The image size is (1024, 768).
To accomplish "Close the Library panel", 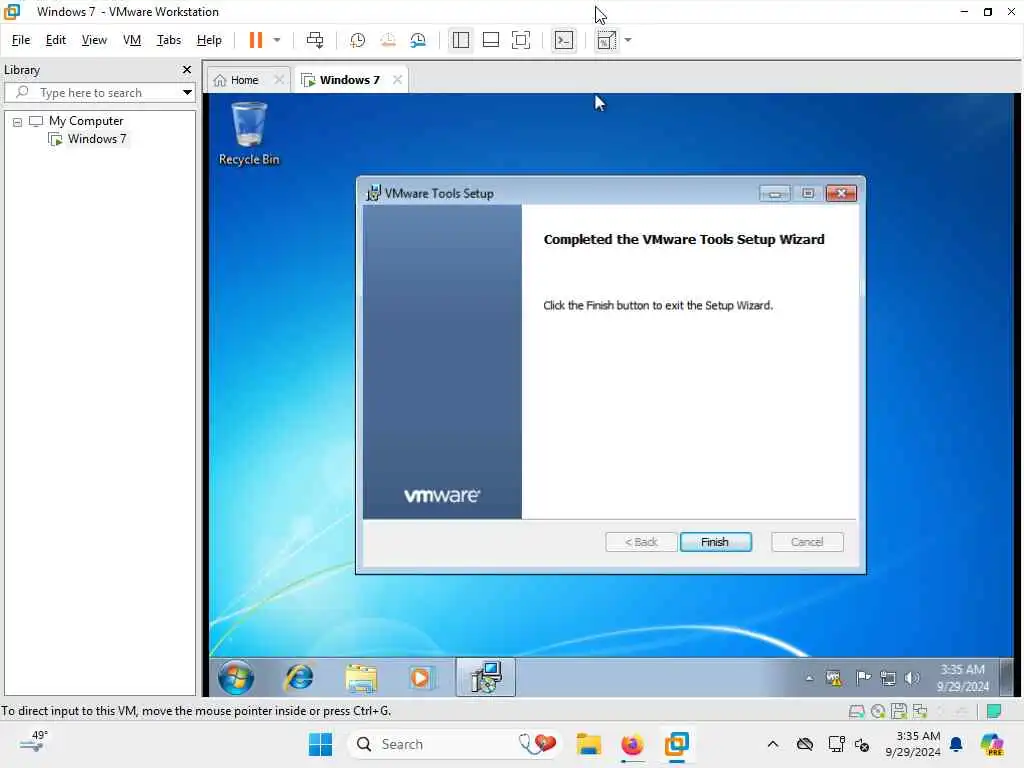I will click(x=187, y=69).
